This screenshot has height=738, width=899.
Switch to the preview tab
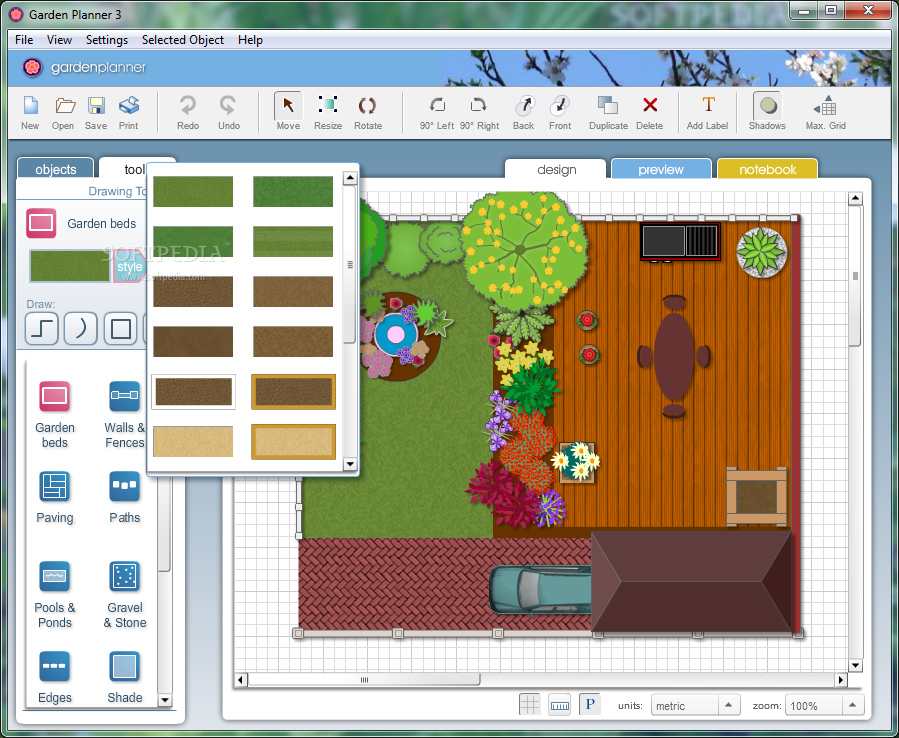click(661, 169)
